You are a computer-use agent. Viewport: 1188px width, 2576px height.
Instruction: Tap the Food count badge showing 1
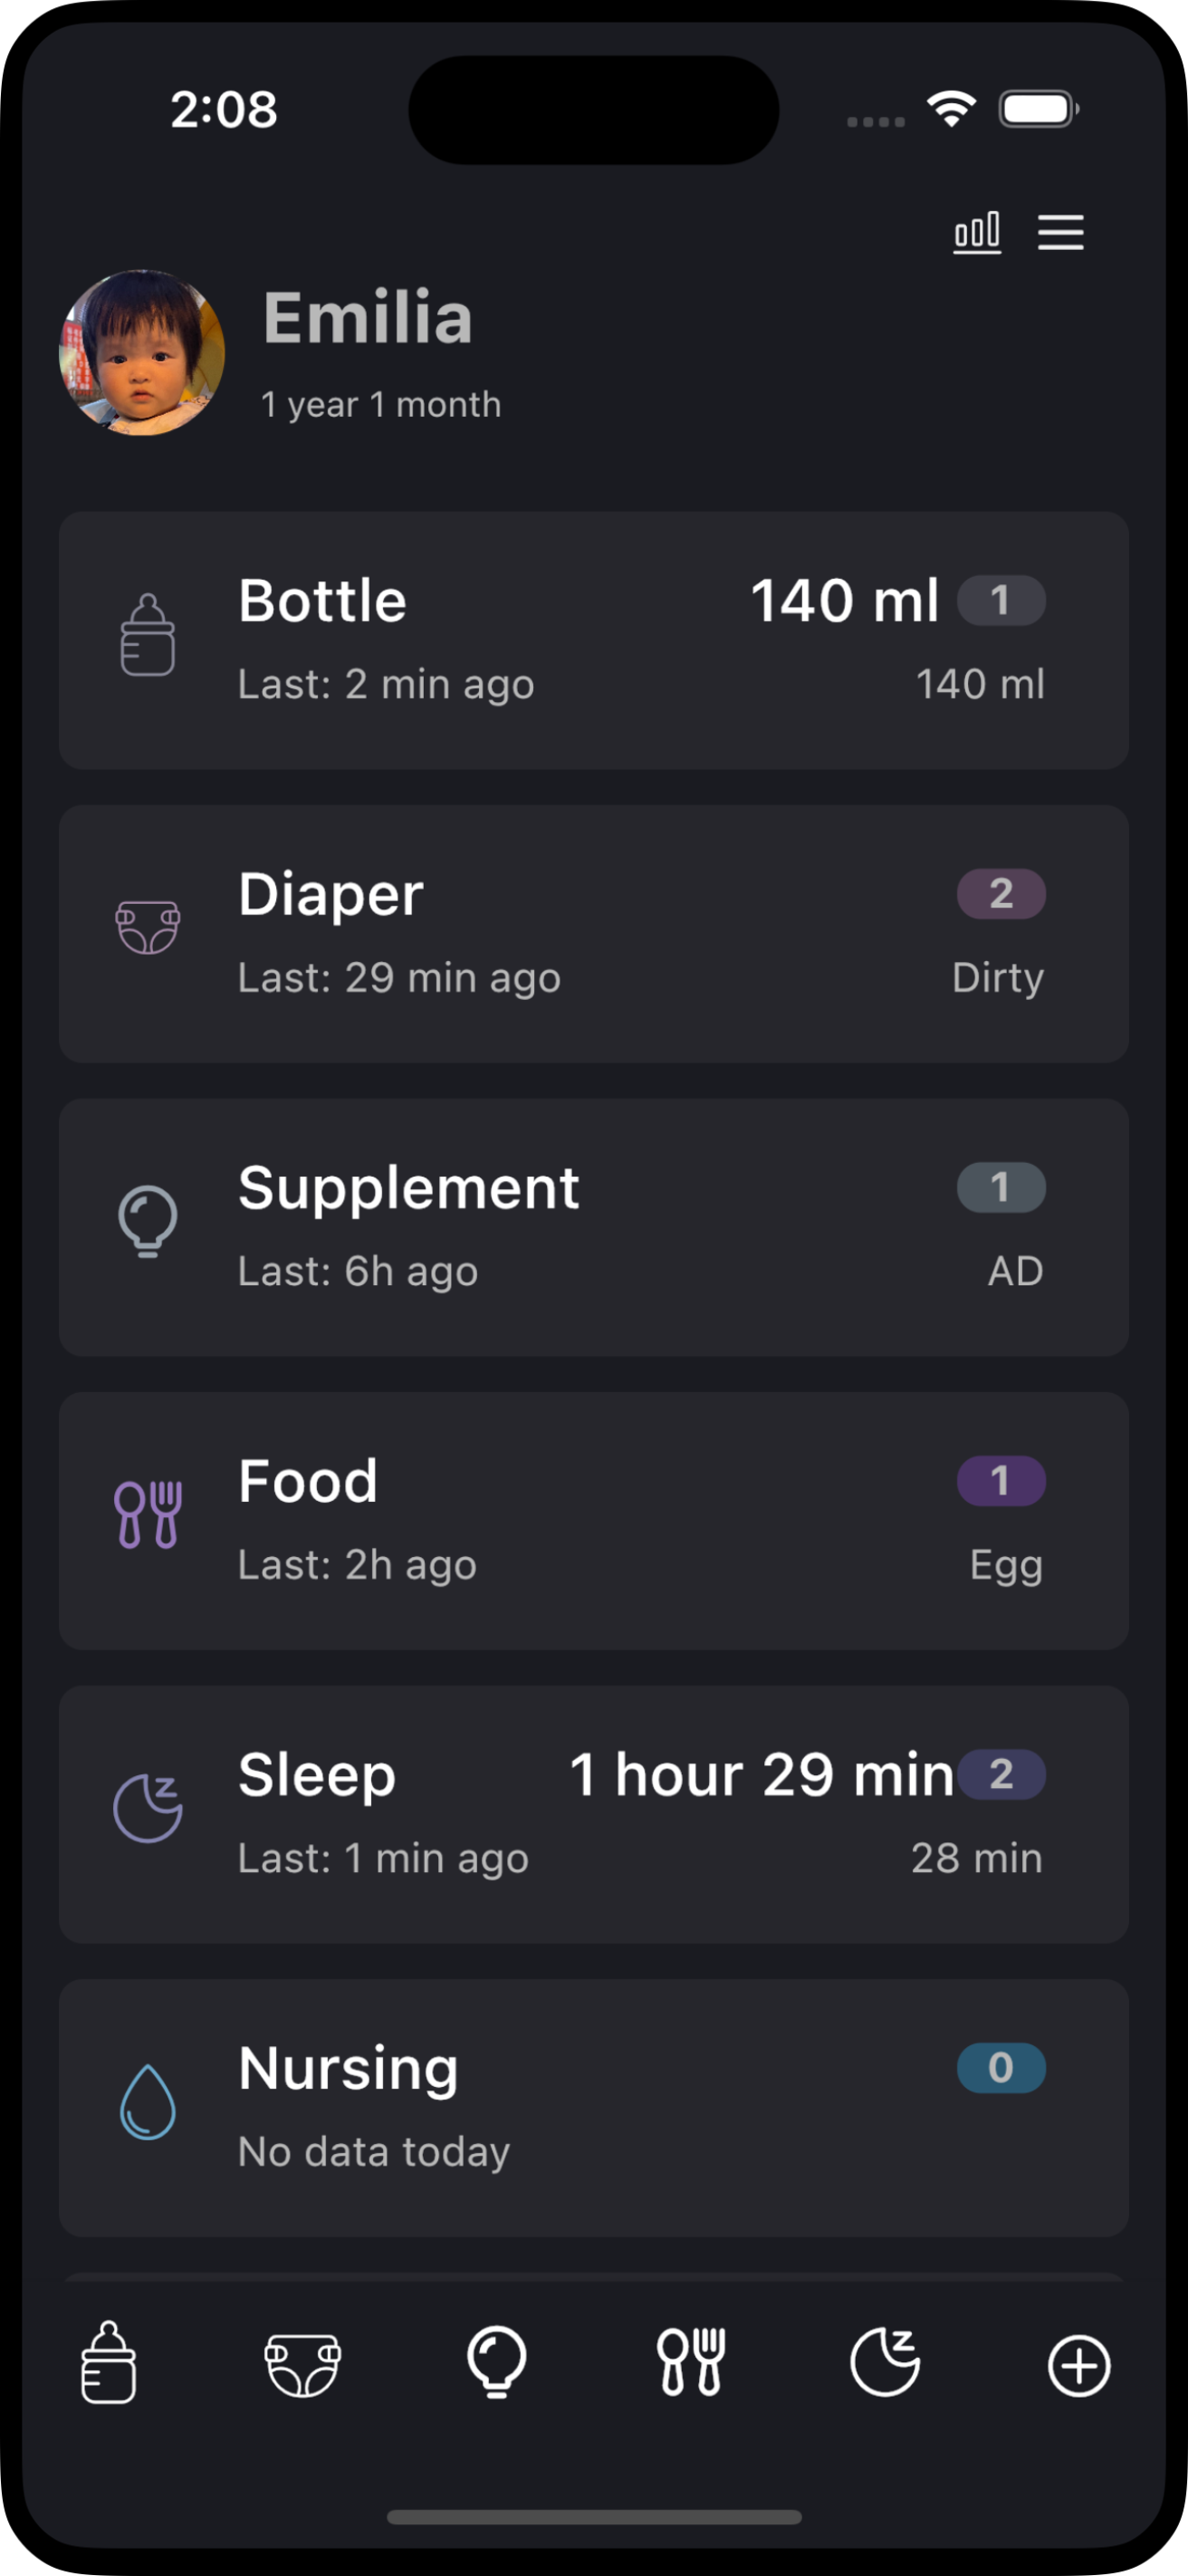(x=1001, y=1480)
